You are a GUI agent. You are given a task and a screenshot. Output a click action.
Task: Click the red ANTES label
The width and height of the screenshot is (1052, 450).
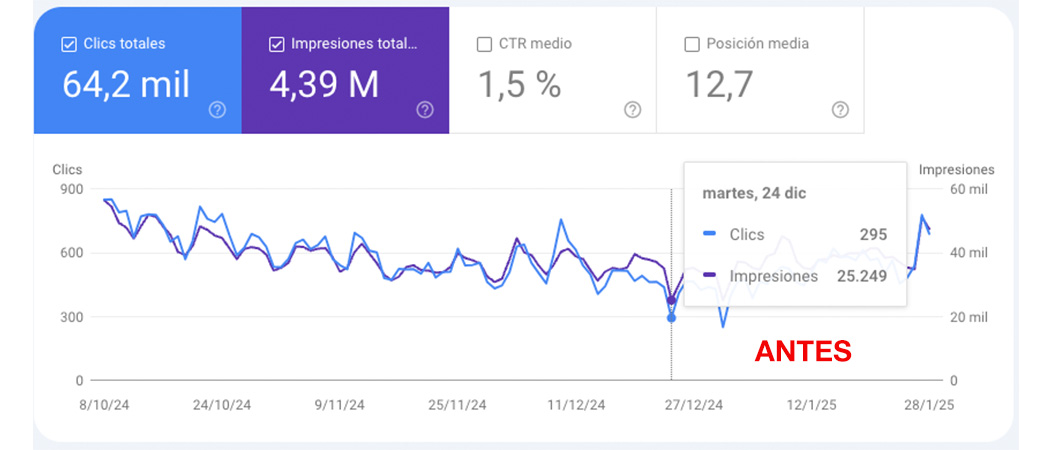point(802,351)
